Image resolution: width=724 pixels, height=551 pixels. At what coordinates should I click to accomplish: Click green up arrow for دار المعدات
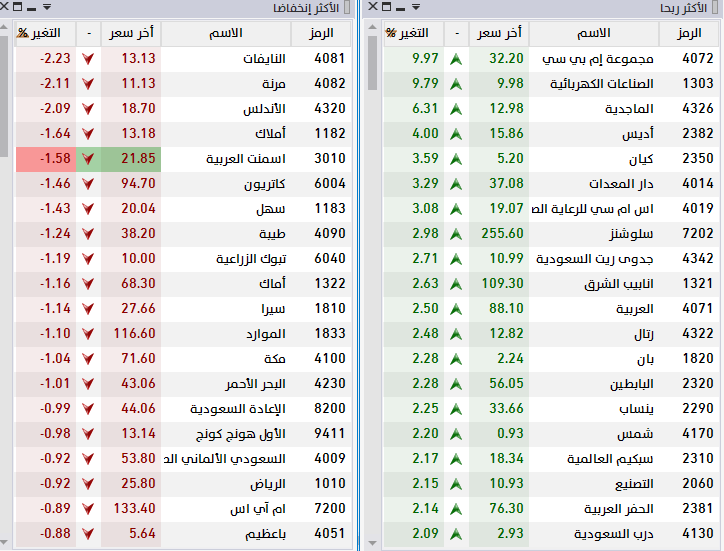coord(456,184)
